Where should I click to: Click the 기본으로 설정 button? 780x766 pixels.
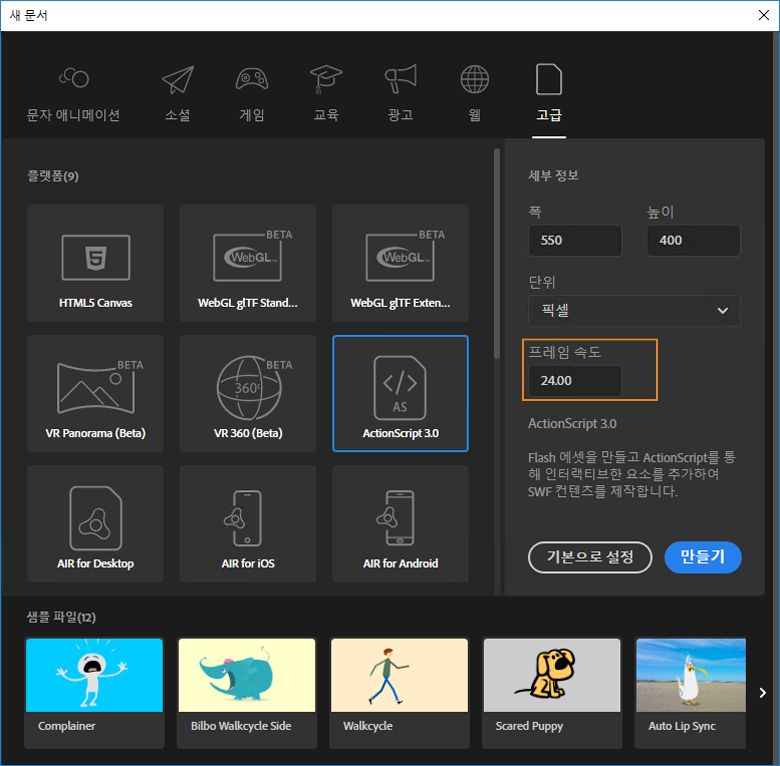click(x=590, y=557)
